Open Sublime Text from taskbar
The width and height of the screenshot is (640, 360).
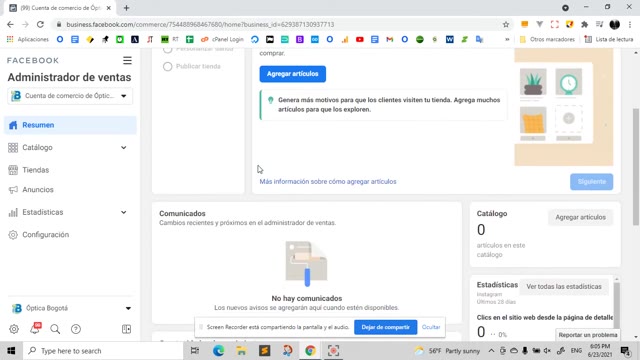[264, 351]
